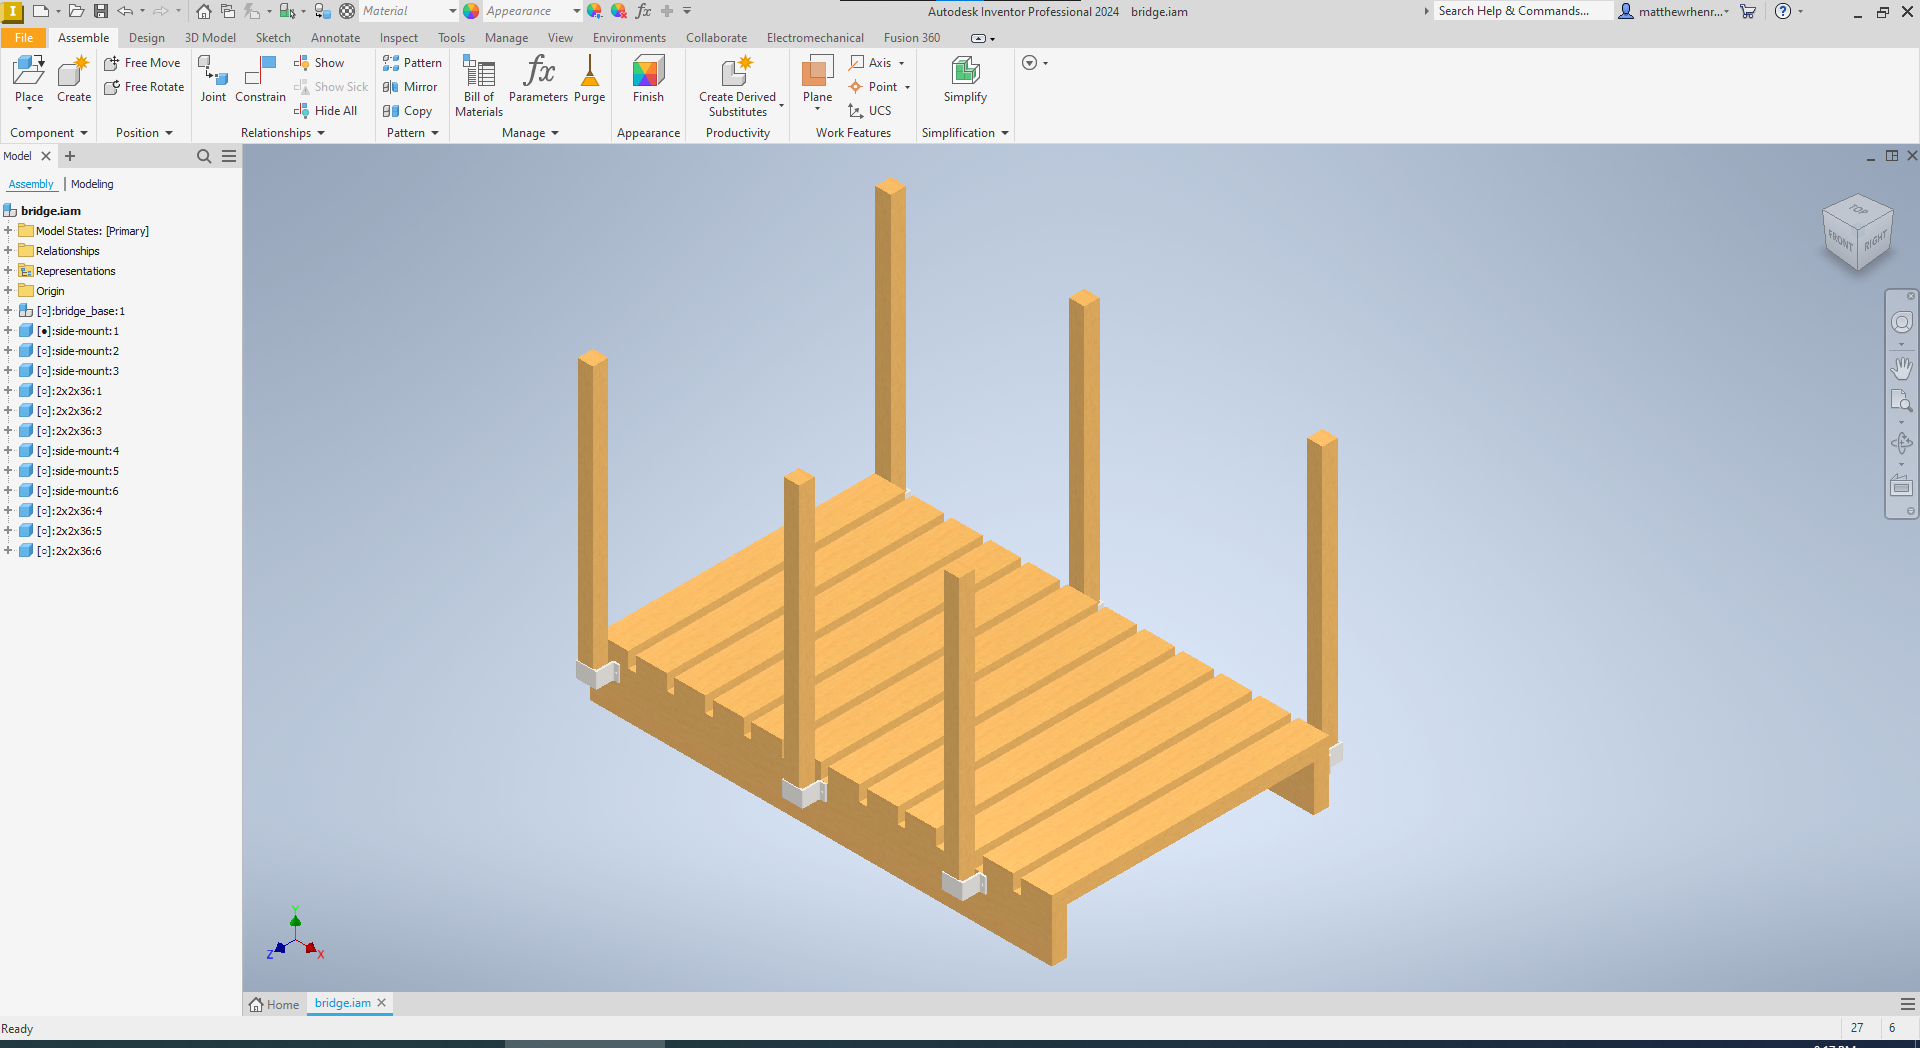The height and width of the screenshot is (1048, 1920).
Task: Click the ViewCube to reorient view
Action: point(1858,231)
